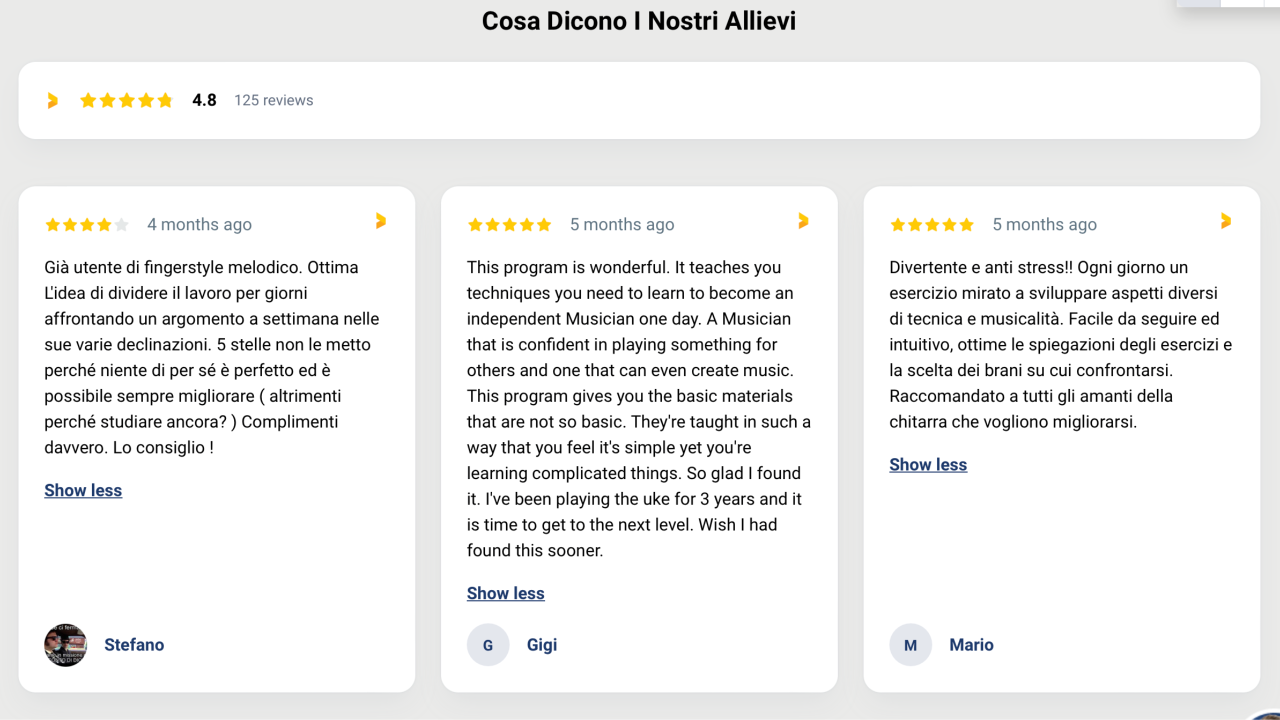Viewport: 1280px width, 720px height.
Task: Click the review source logo in summary bar
Action: pos(53,101)
